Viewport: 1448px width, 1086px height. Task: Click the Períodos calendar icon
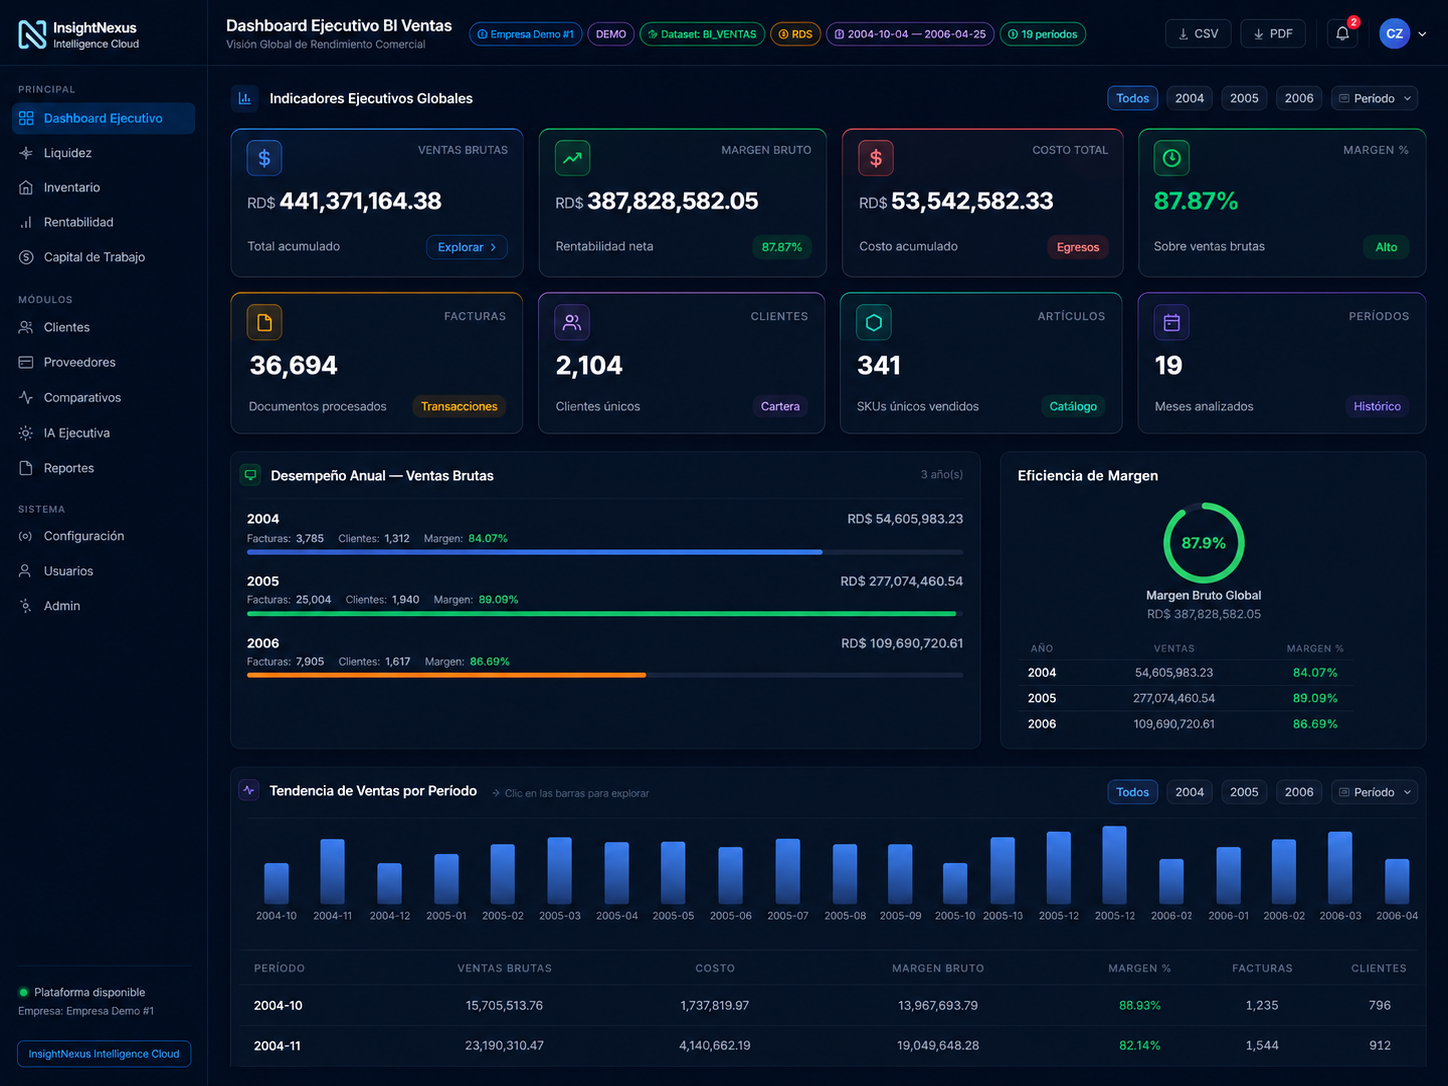(x=1171, y=322)
